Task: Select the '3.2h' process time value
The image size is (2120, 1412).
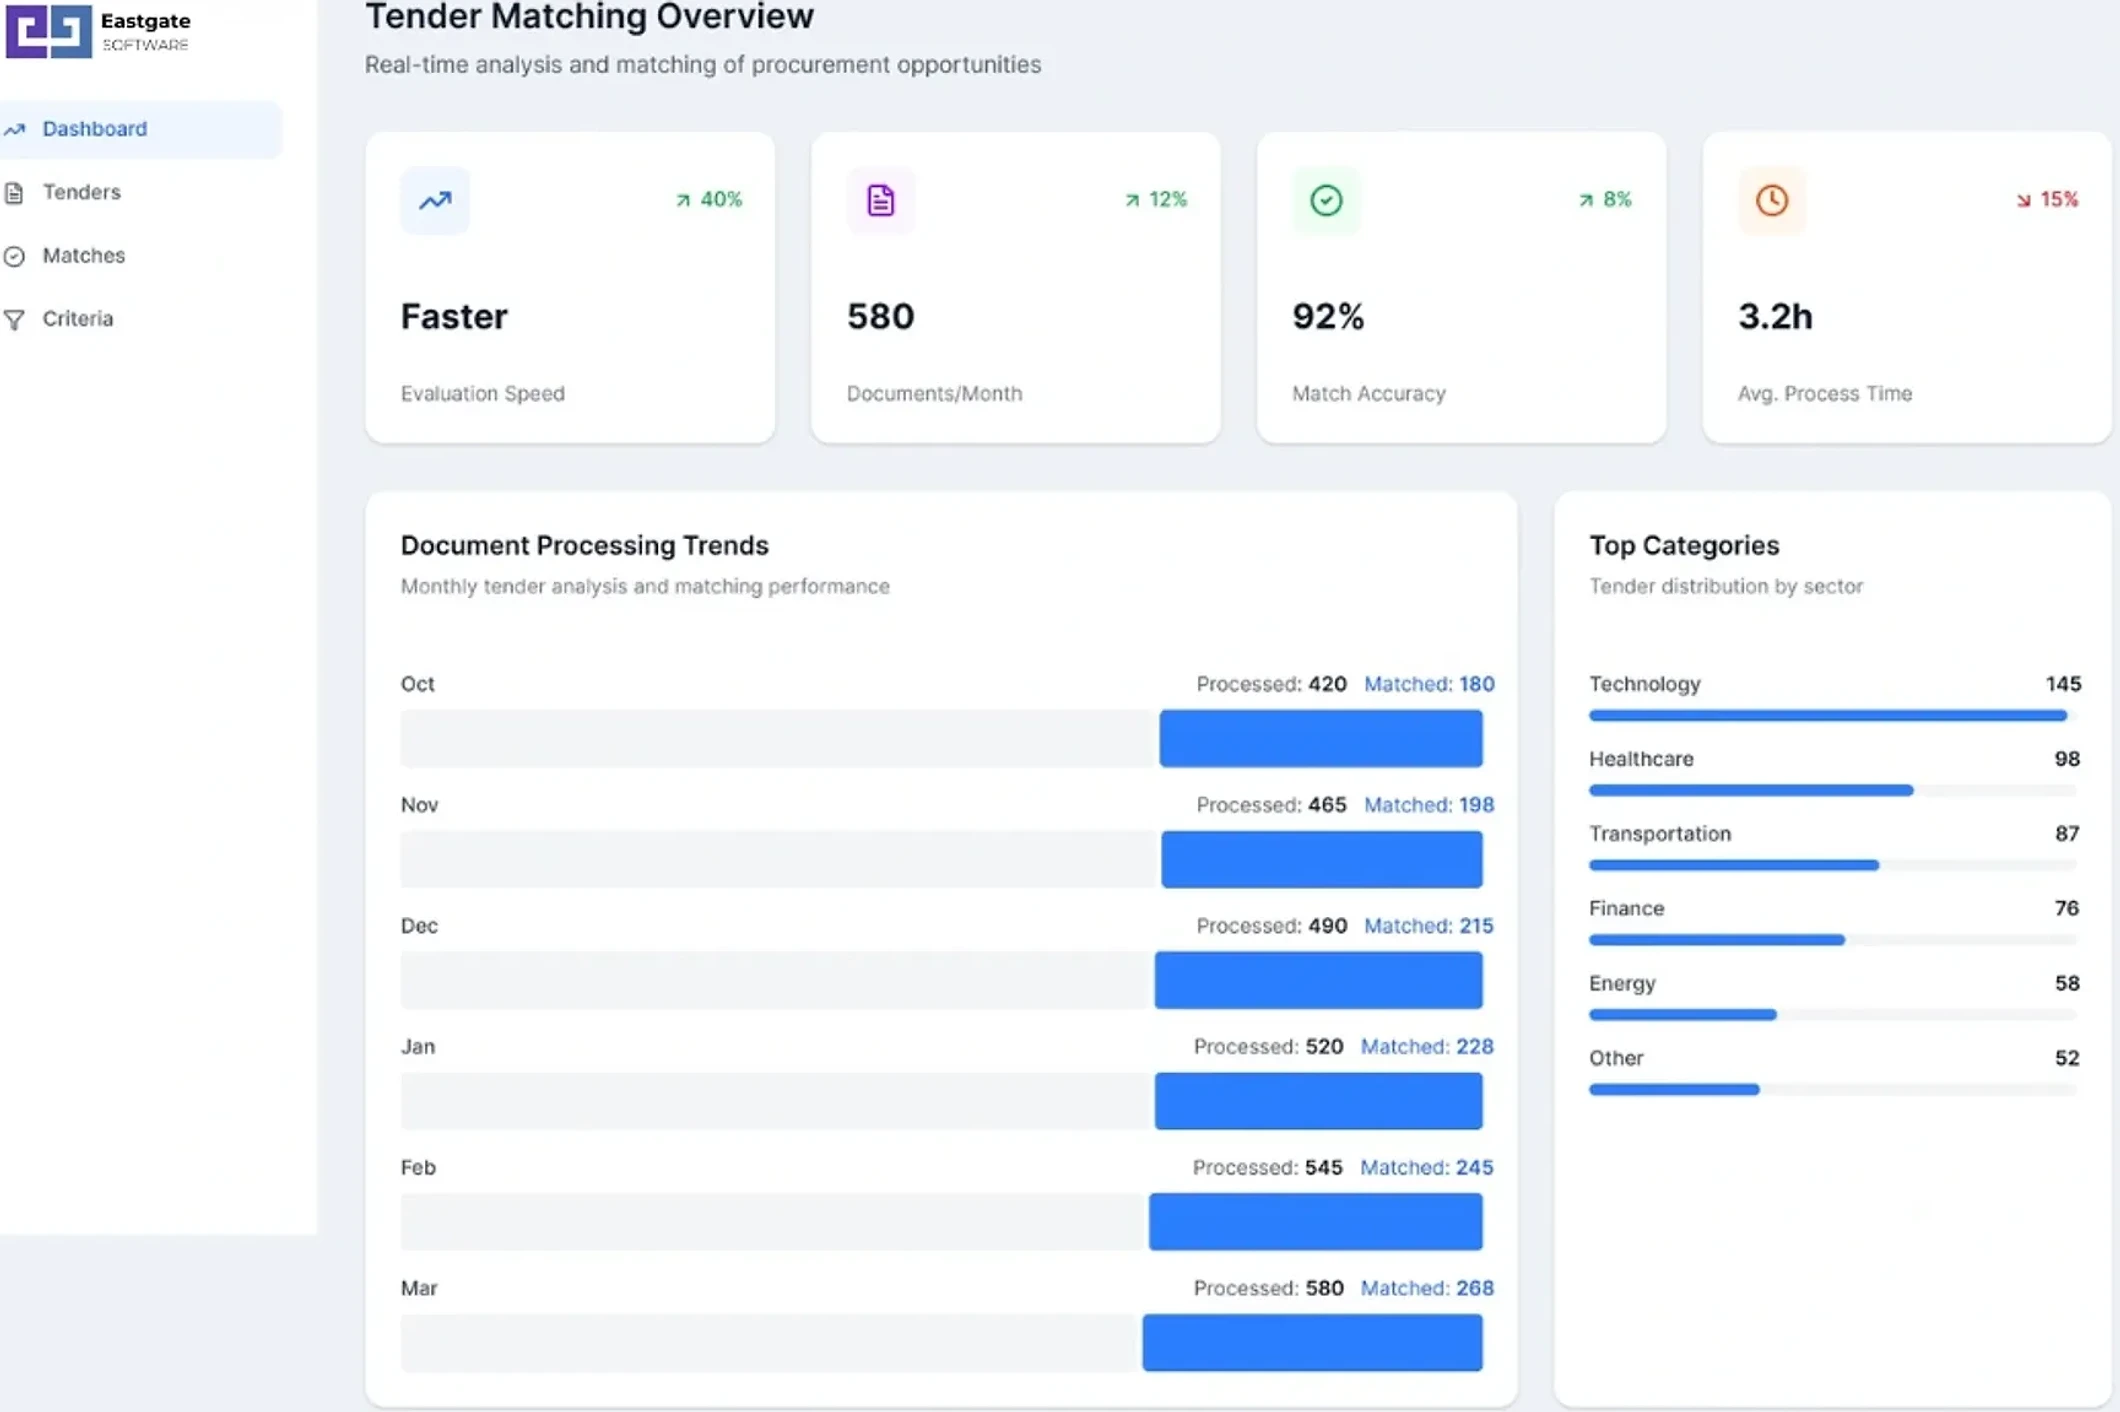Action: 1775,316
